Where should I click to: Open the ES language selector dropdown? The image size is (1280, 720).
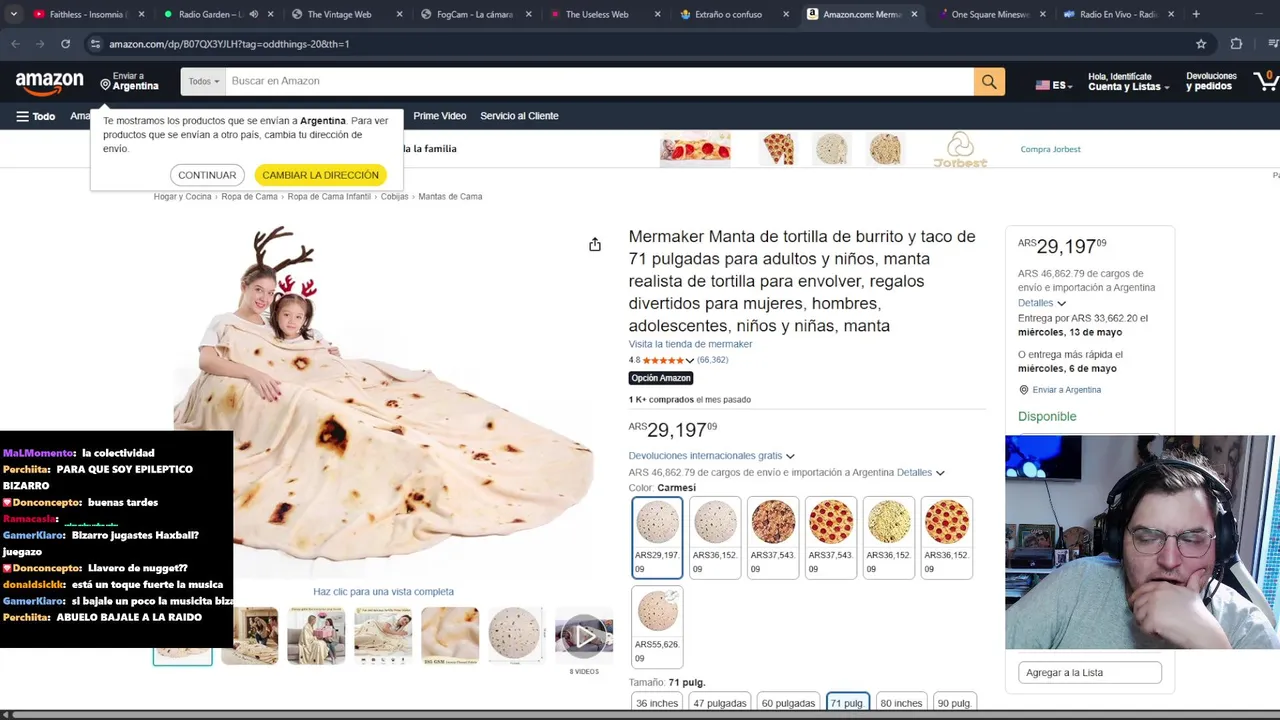(1054, 86)
